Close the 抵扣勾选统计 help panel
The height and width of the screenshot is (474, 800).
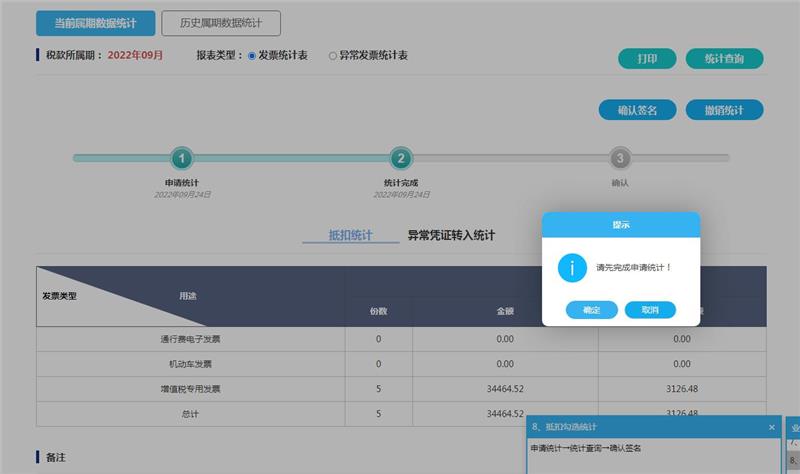tap(771, 427)
